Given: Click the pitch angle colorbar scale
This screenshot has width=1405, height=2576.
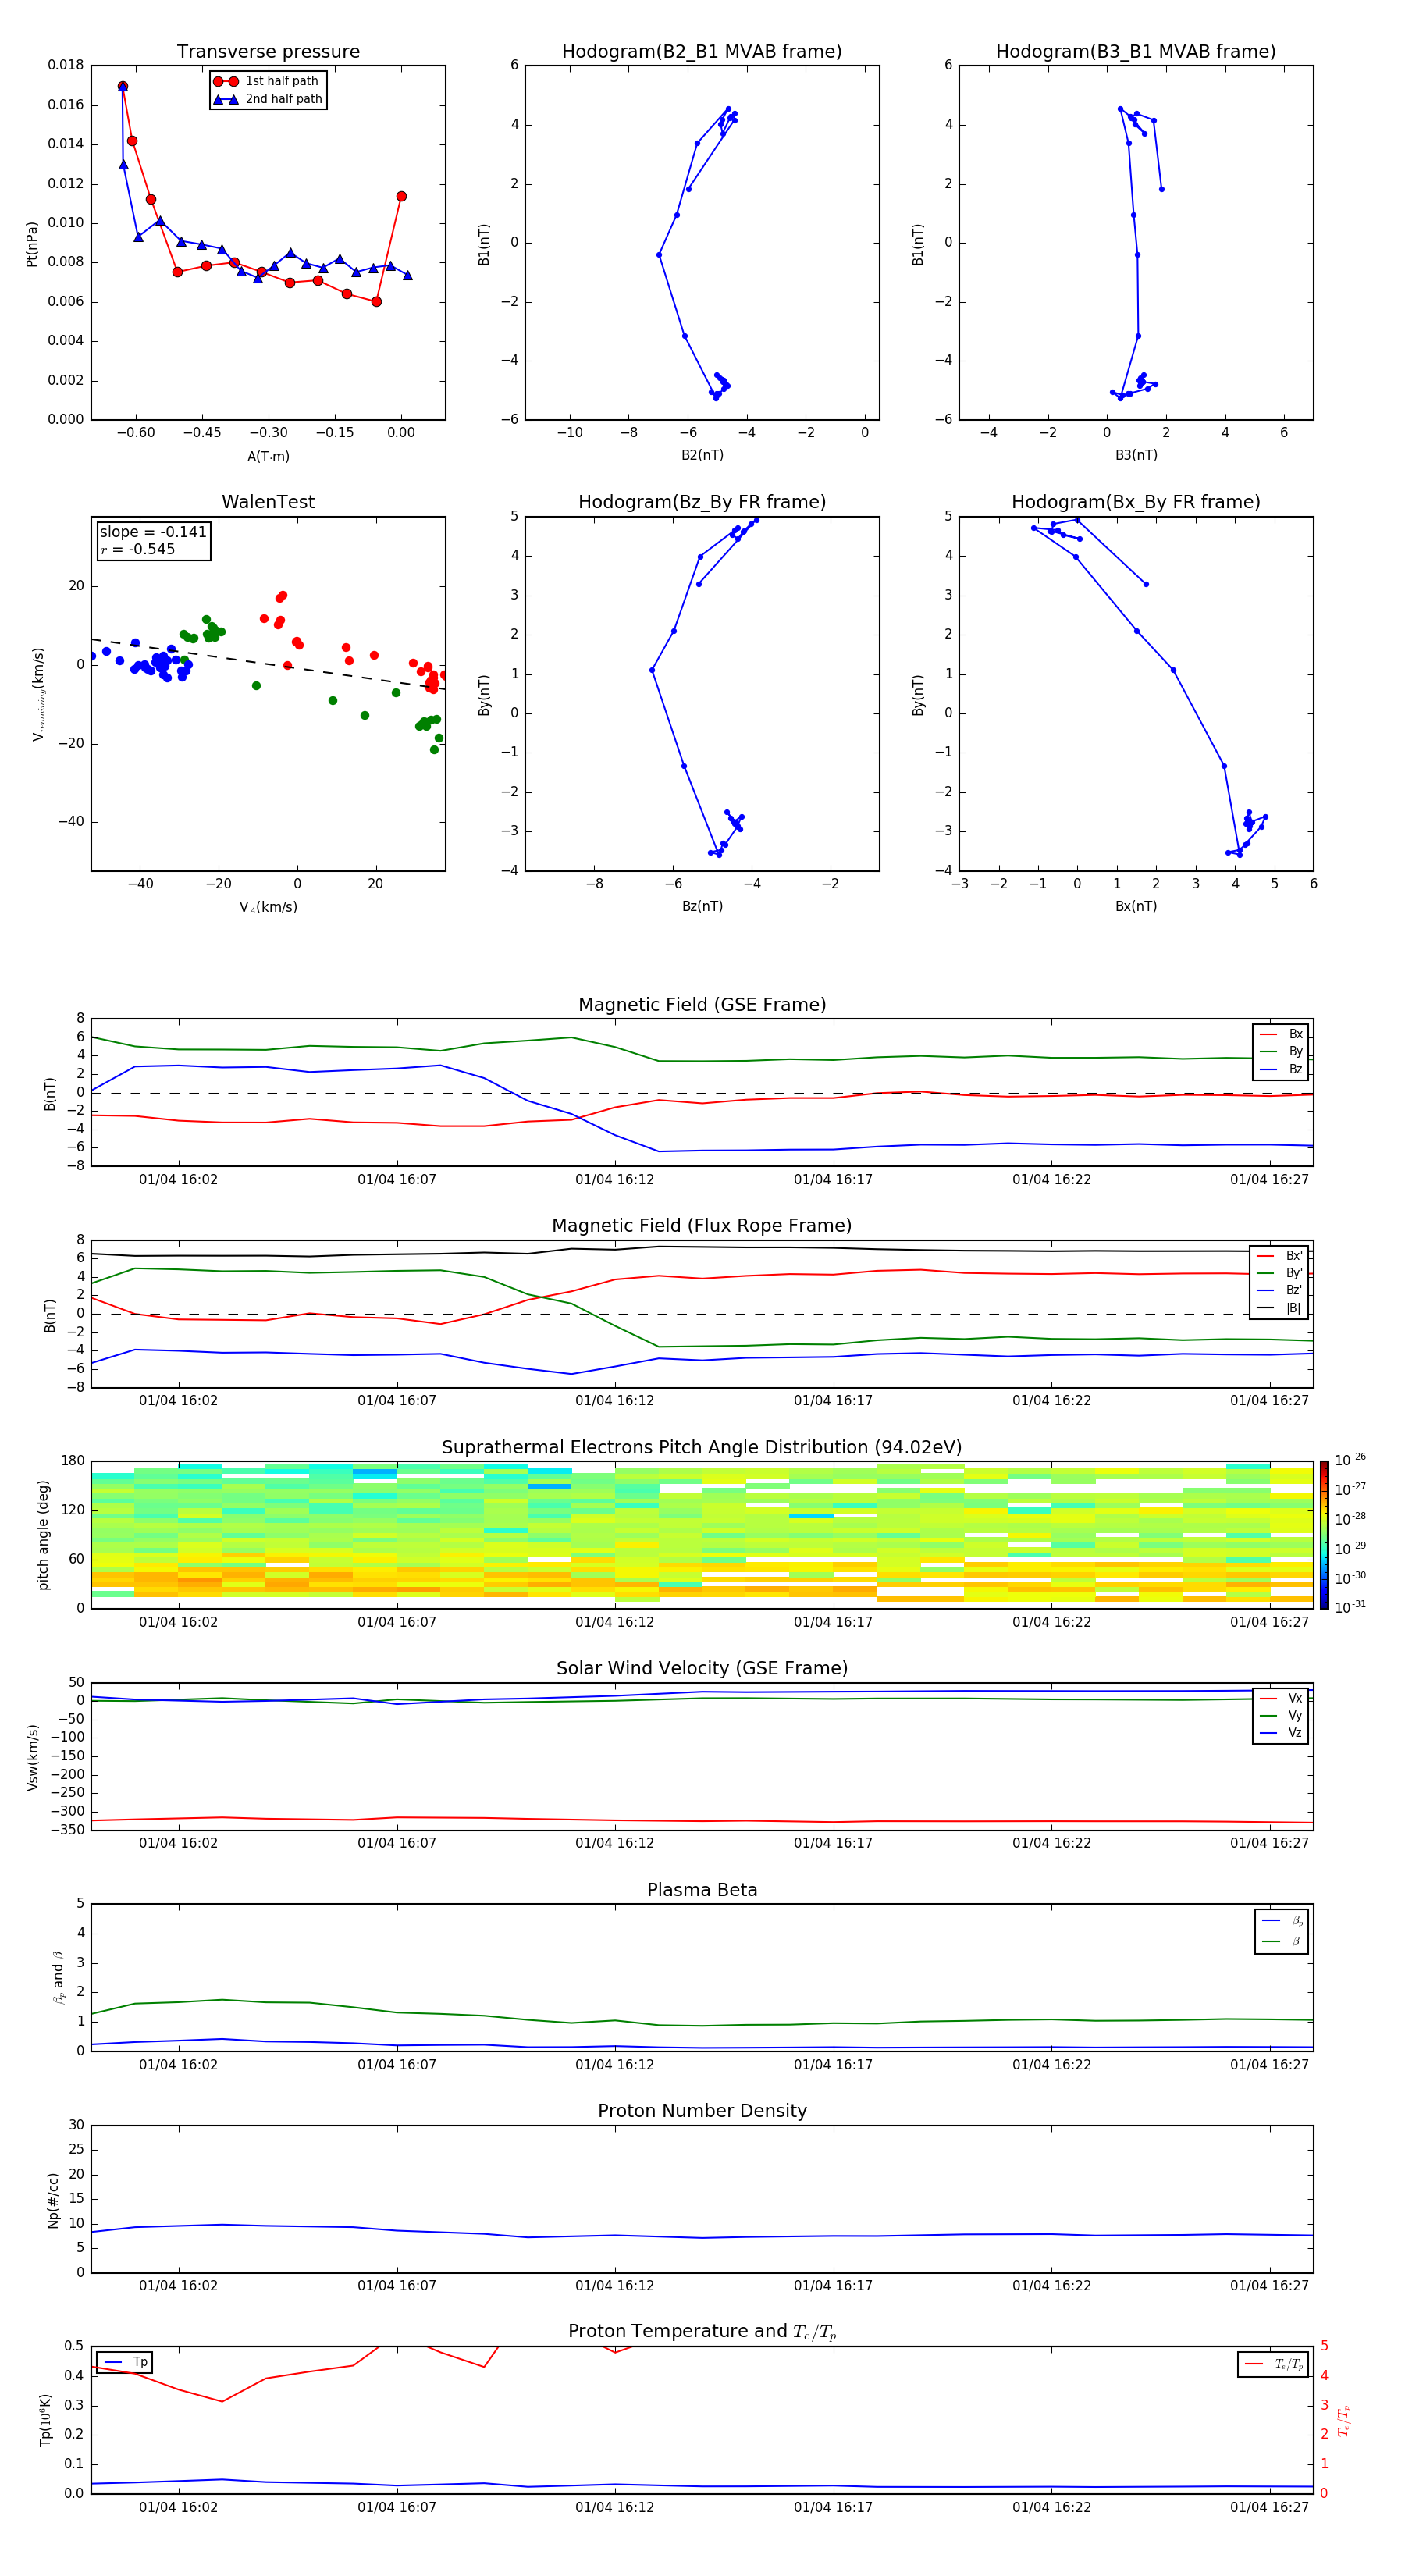Looking at the screenshot, I should (x=1323, y=1534).
